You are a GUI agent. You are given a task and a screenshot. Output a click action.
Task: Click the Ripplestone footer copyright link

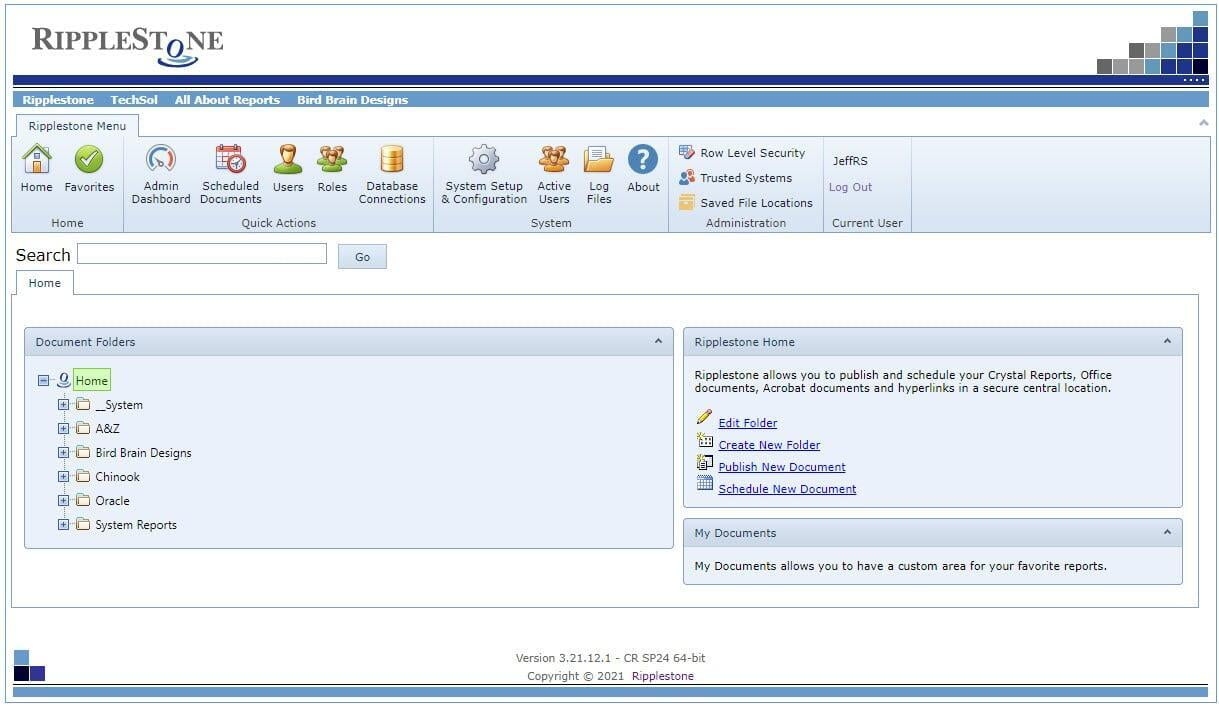pyautogui.click(x=662, y=676)
